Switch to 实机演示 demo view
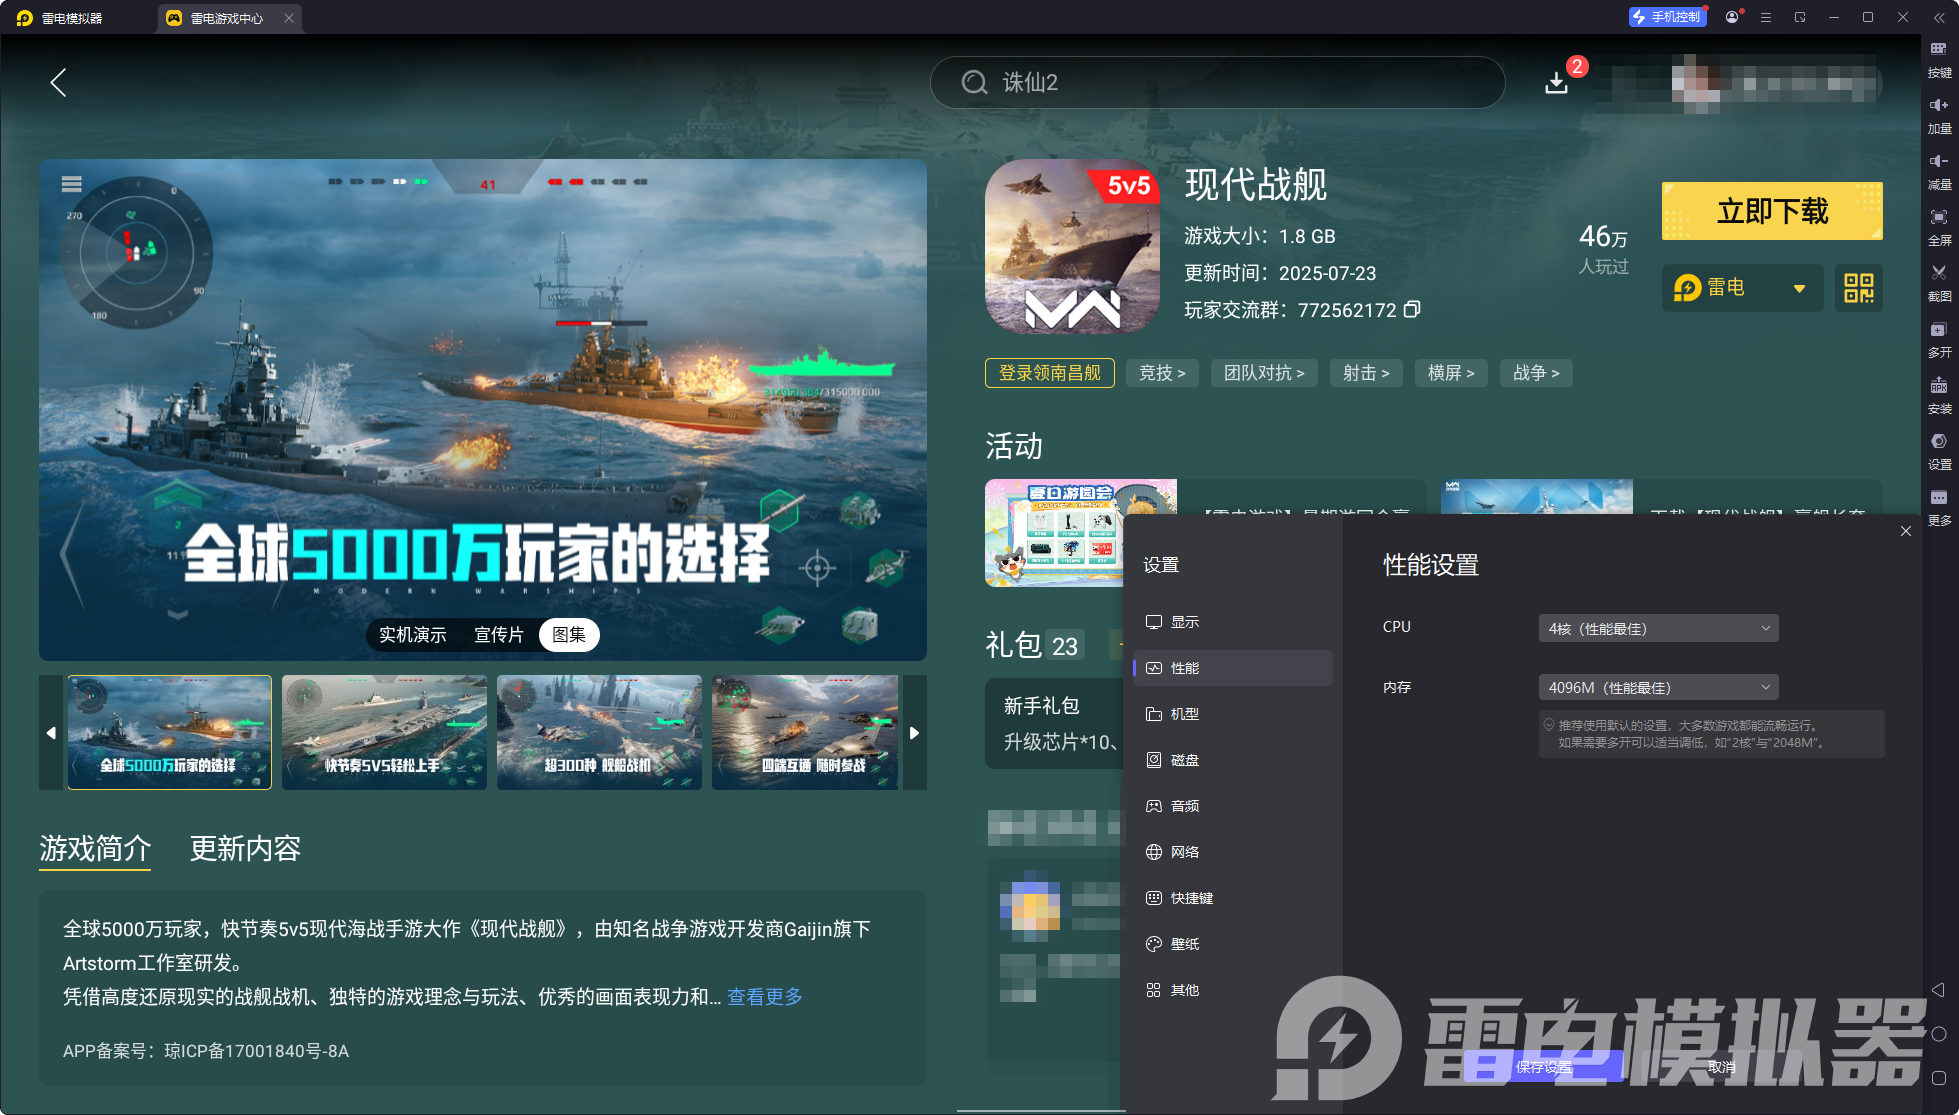Viewport: 1959px width, 1115px height. 411,635
